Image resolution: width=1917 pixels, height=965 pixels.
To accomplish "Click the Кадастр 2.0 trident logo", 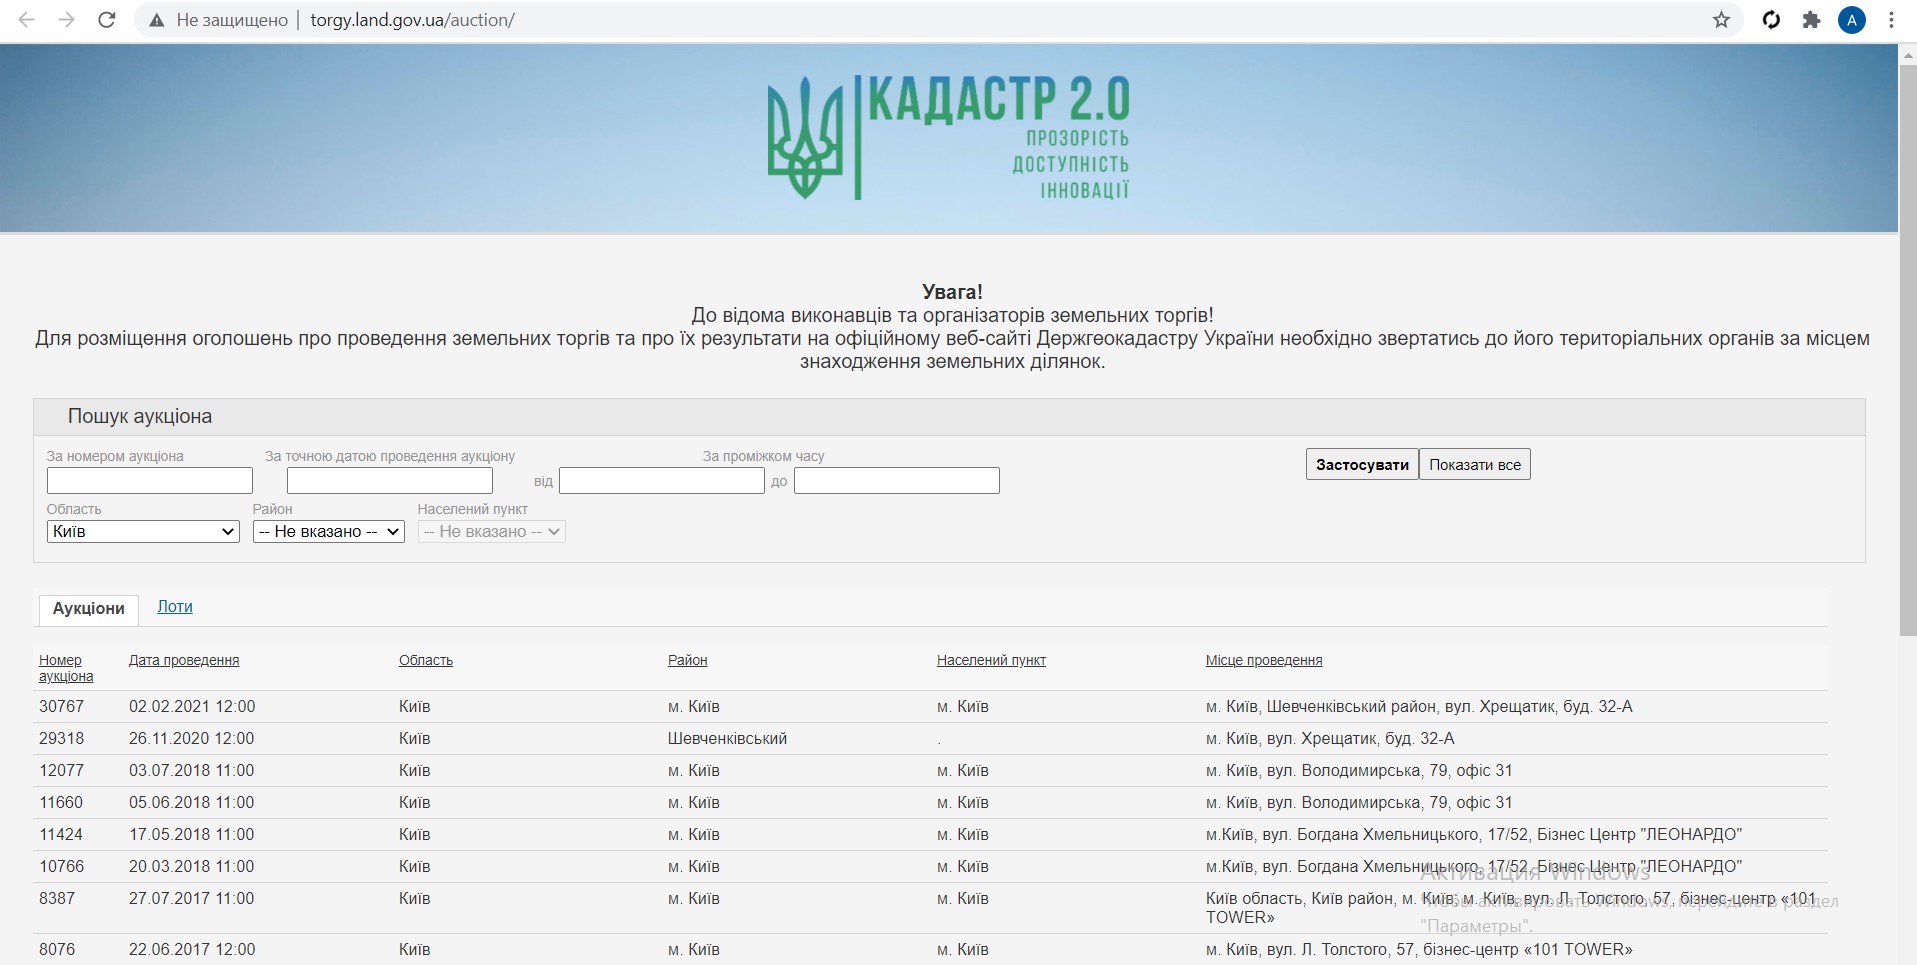I will click(x=805, y=138).
